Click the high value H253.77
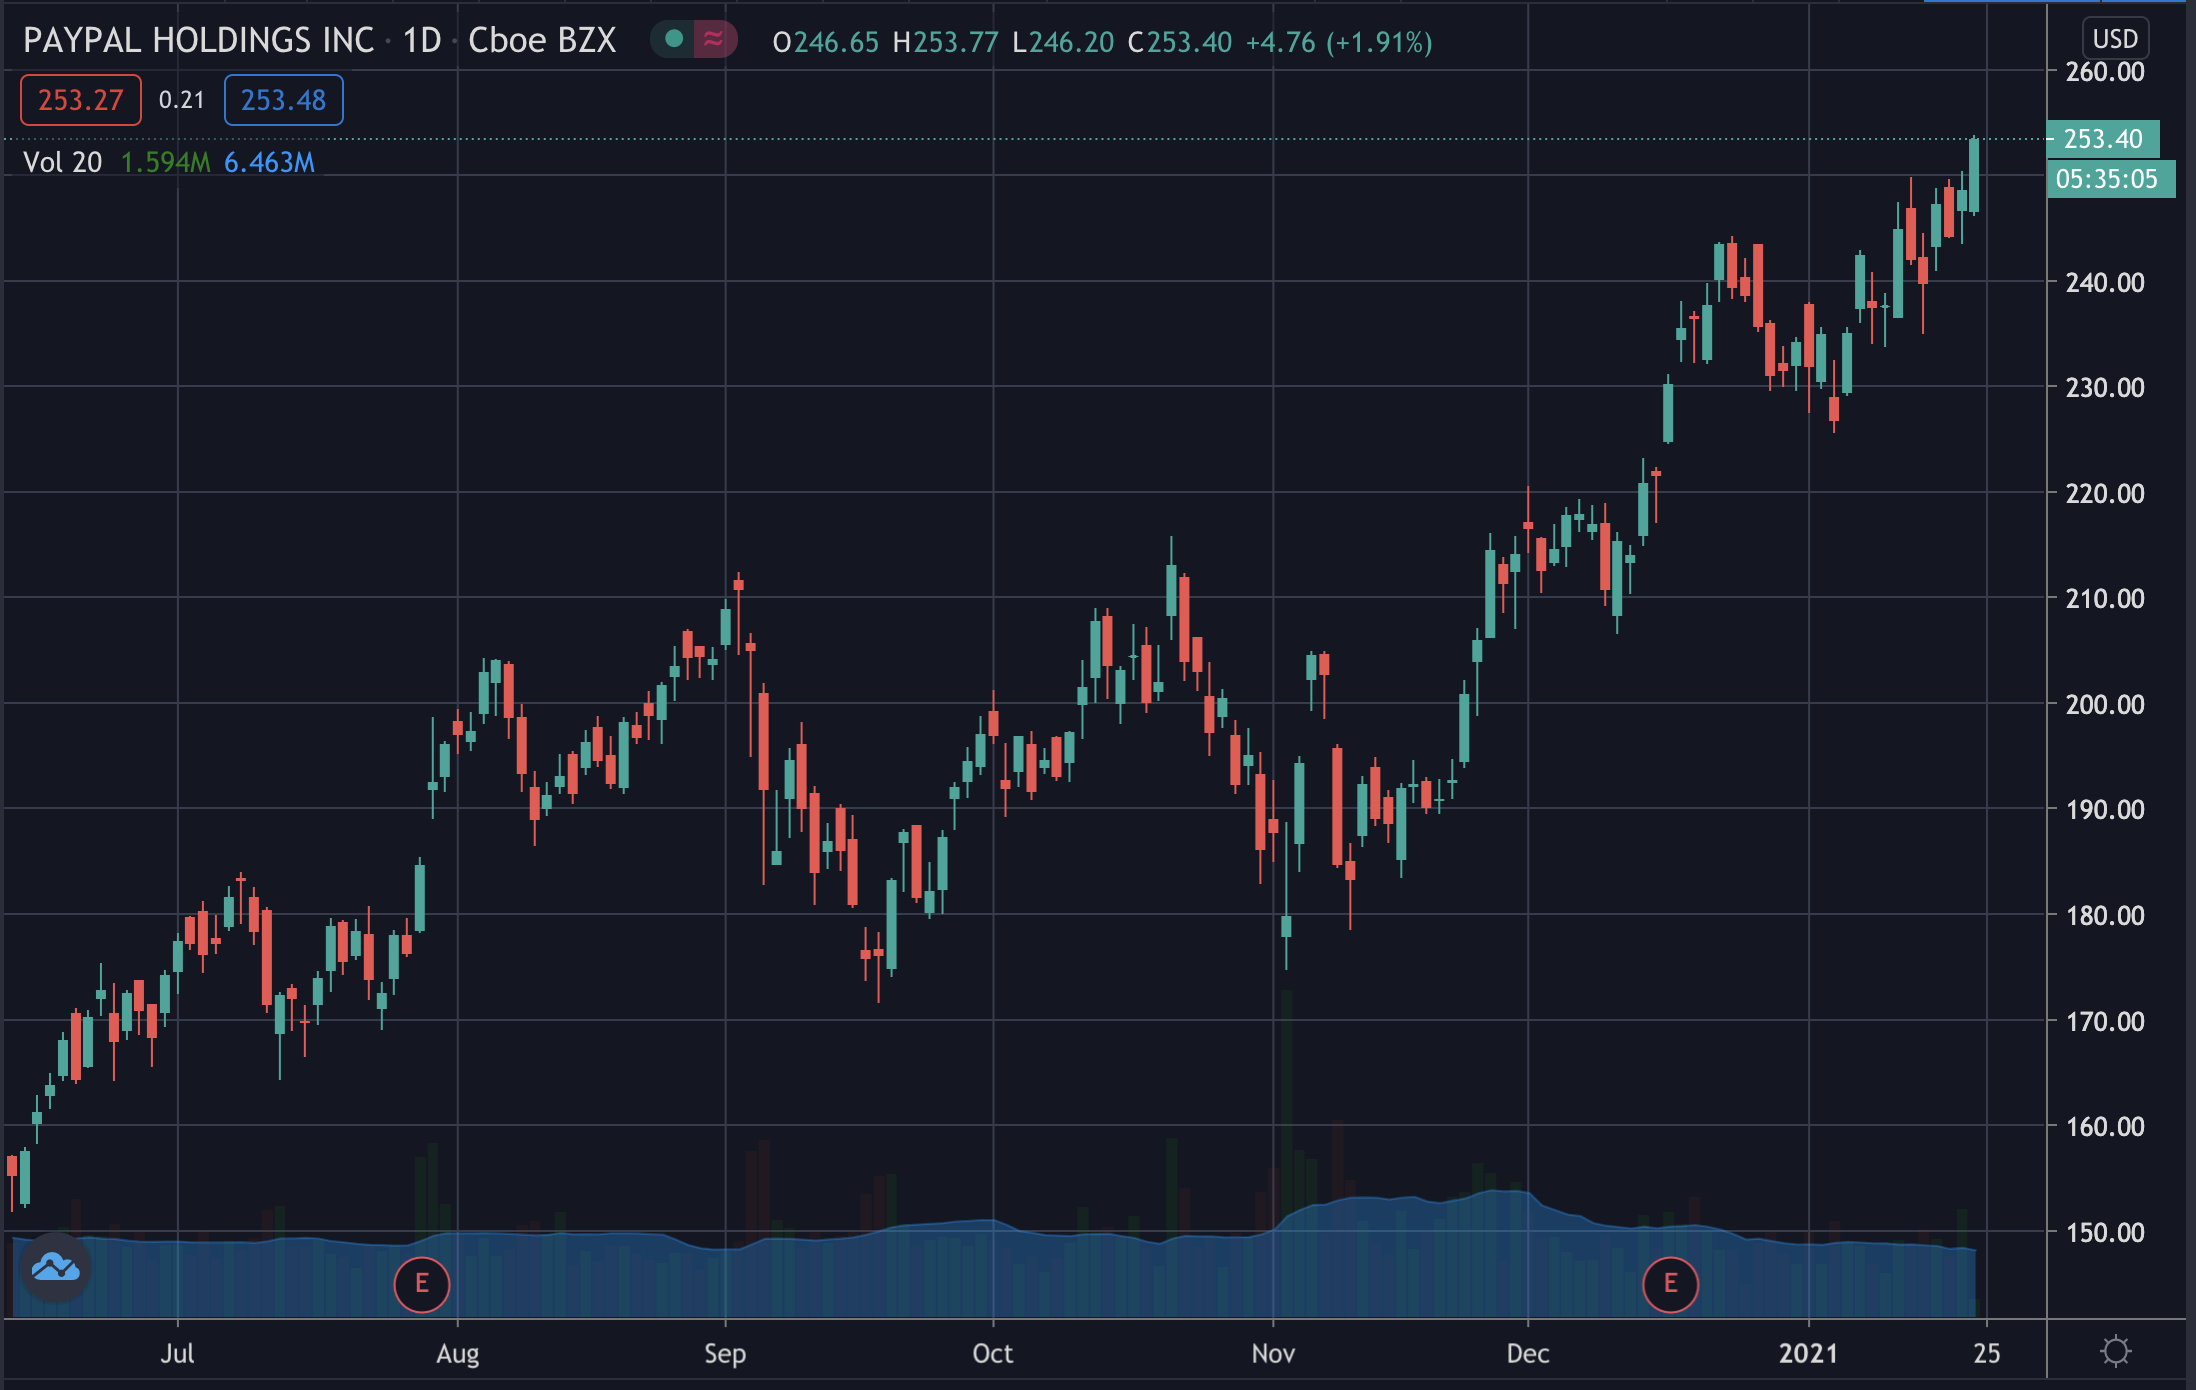Image resolution: width=2196 pixels, height=1390 pixels. [945, 42]
